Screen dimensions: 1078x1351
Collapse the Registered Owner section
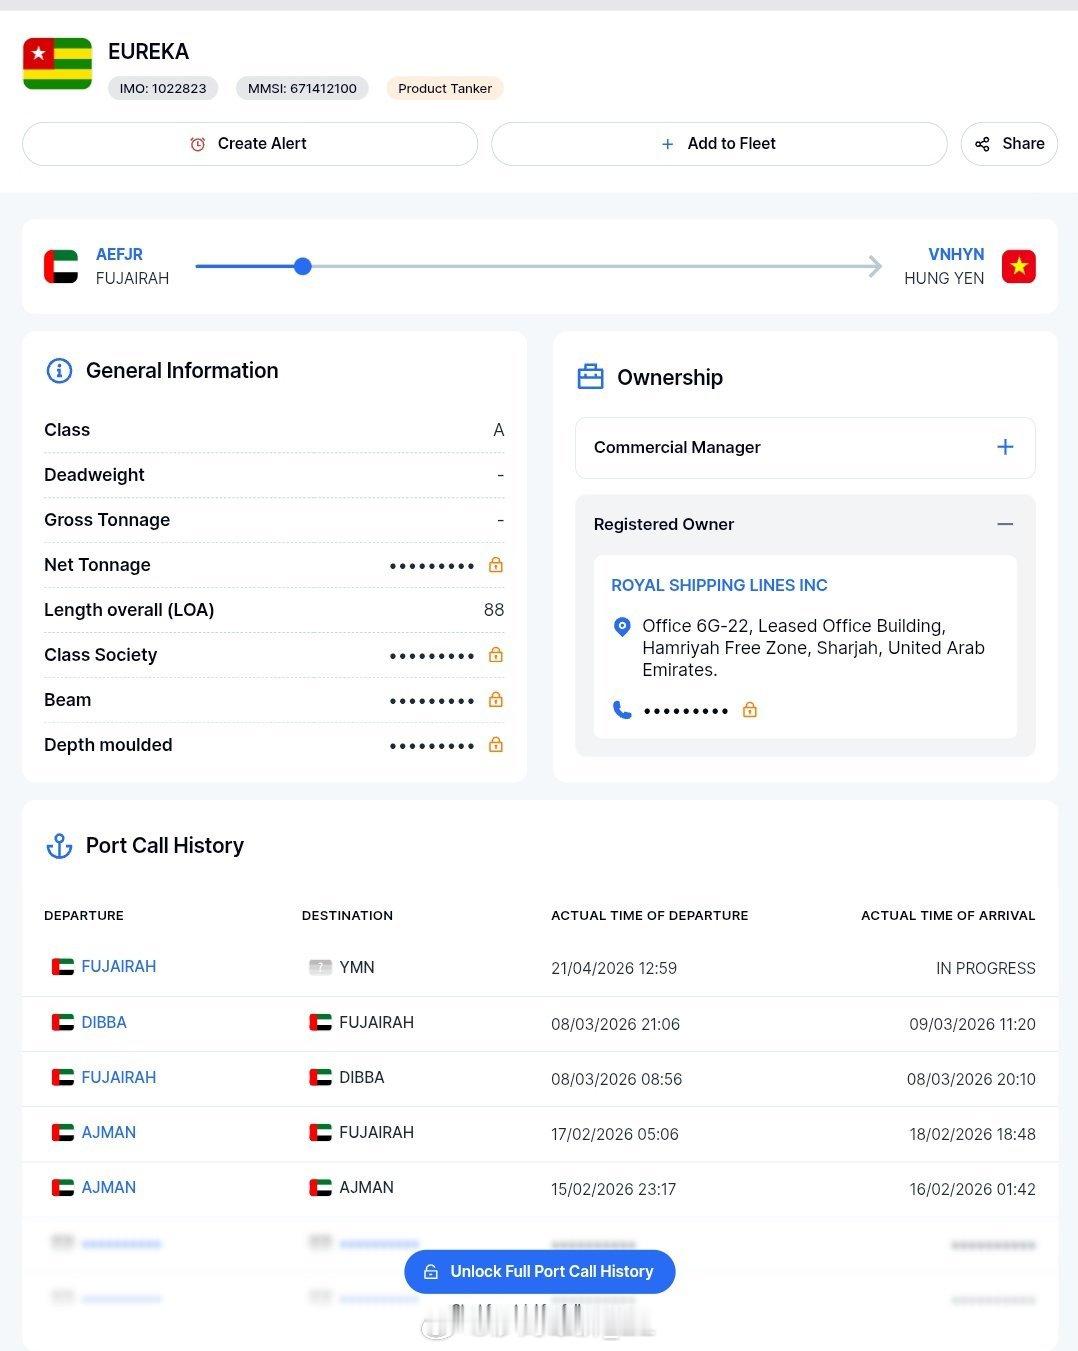coord(1005,524)
